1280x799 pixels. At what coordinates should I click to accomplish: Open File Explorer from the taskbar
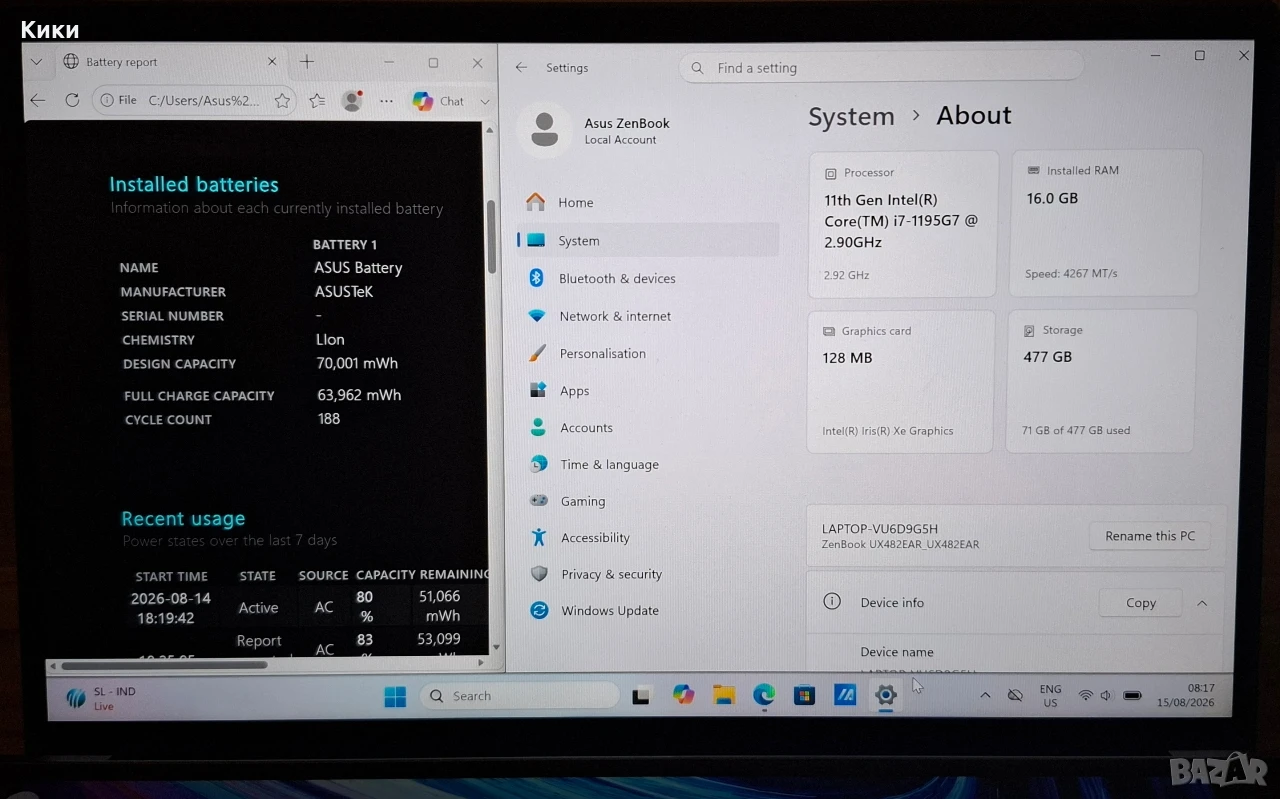724,695
